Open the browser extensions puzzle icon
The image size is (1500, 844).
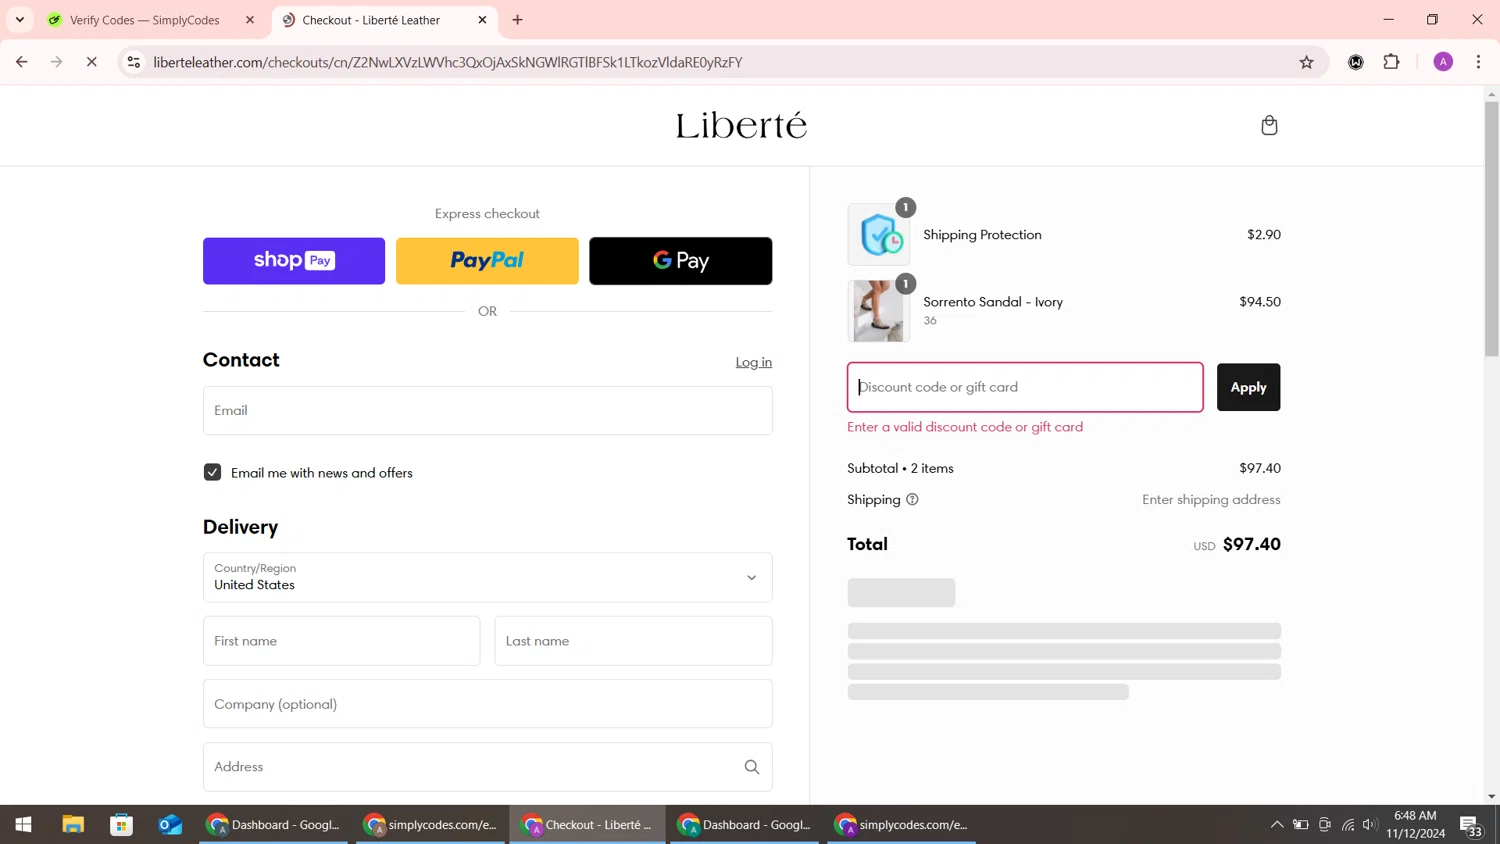pos(1391,62)
